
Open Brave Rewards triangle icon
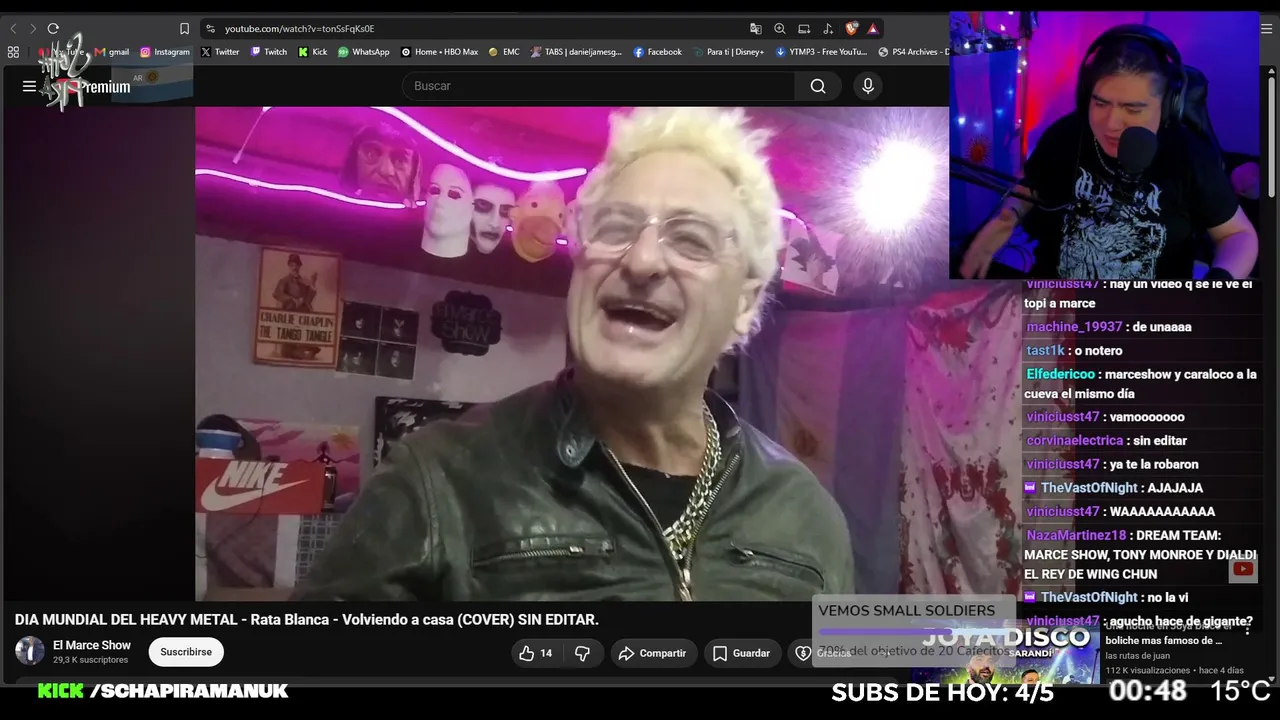pos(873,28)
